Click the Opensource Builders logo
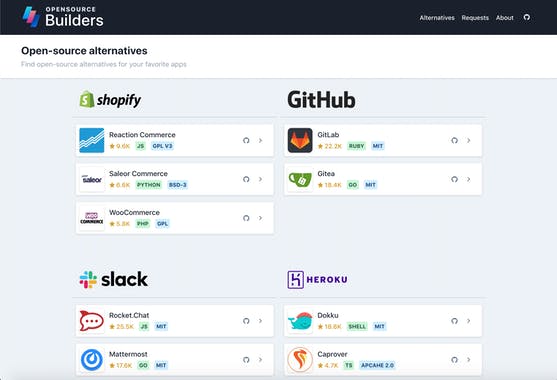This screenshot has width=557, height=380. click(x=63, y=17)
